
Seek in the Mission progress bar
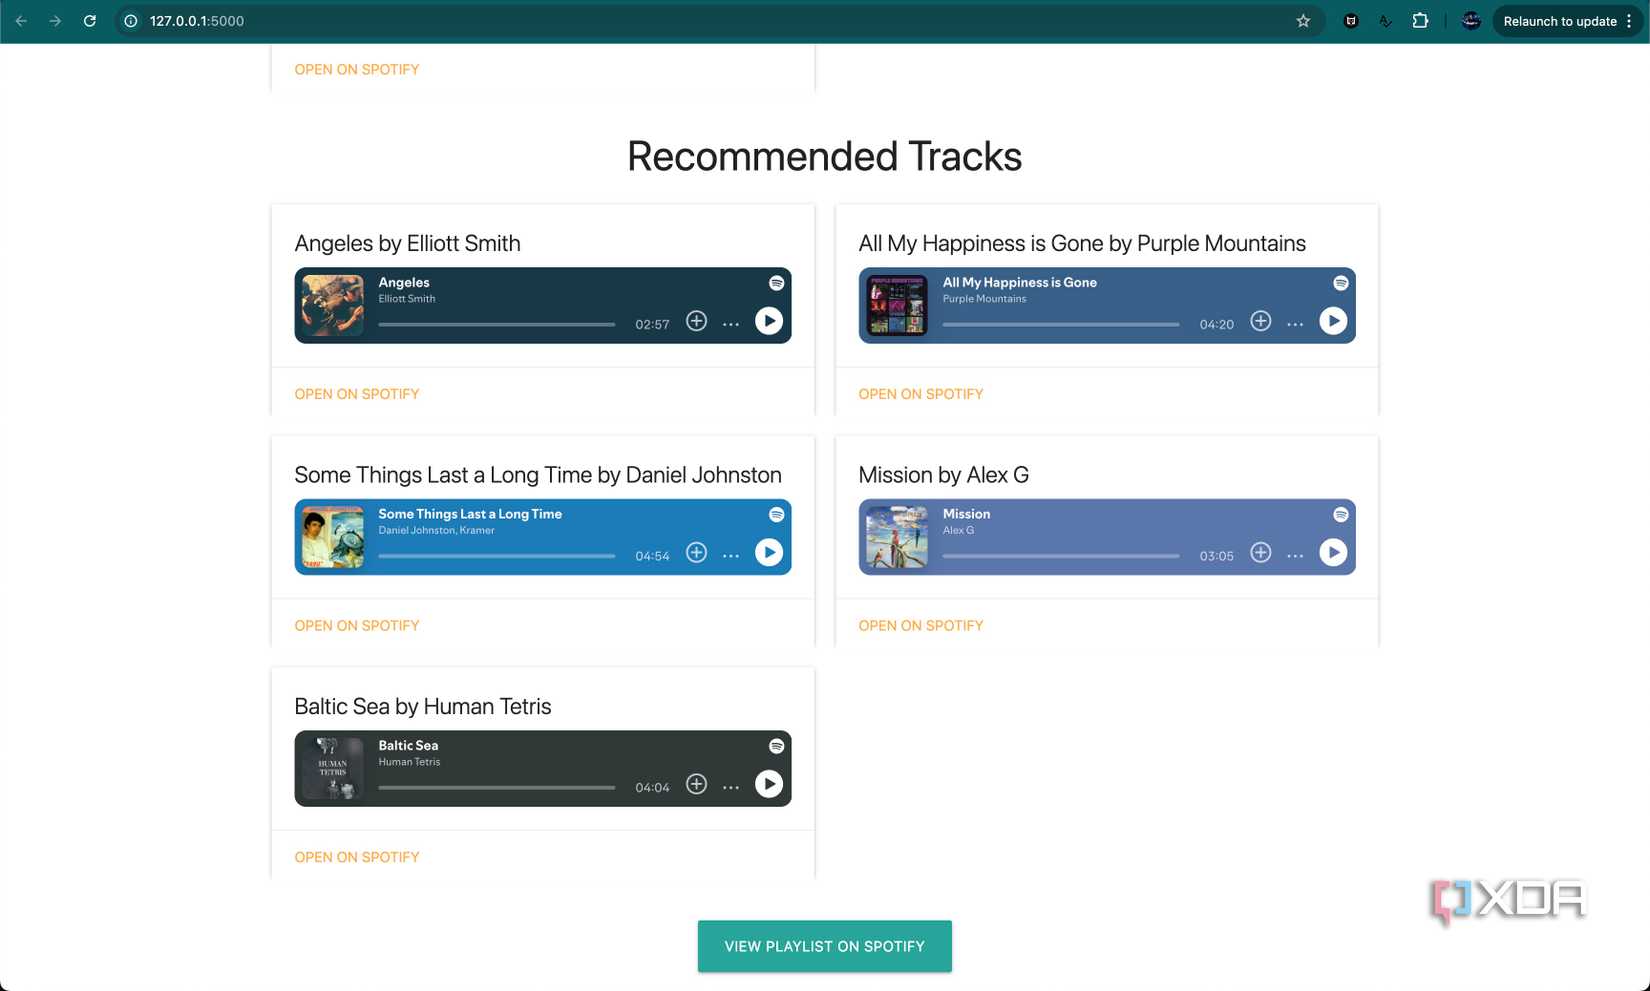(x=1061, y=556)
